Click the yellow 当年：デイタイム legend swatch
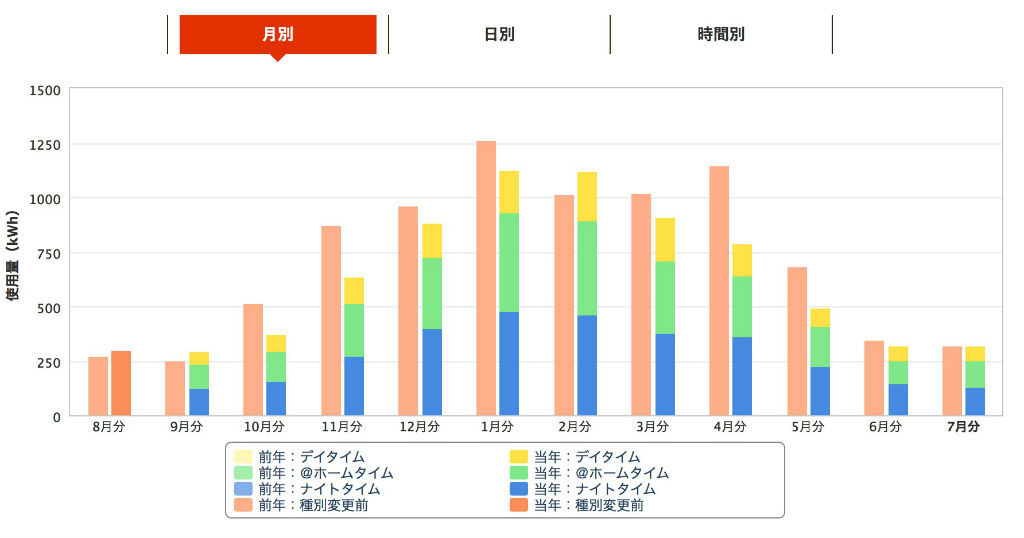1024x538 pixels. (x=519, y=457)
